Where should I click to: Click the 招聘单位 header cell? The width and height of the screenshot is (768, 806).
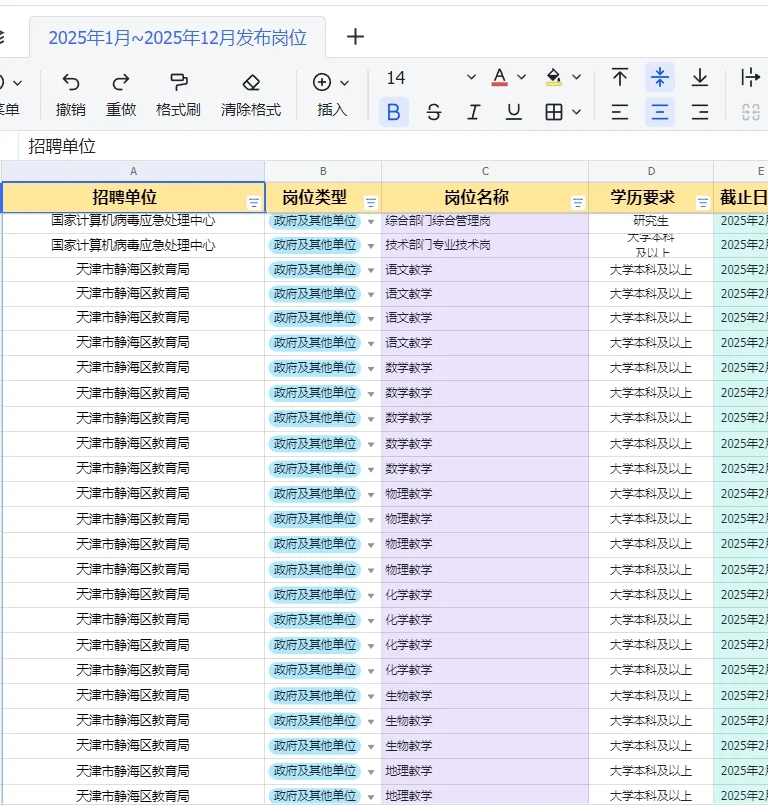tap(133, 197)
